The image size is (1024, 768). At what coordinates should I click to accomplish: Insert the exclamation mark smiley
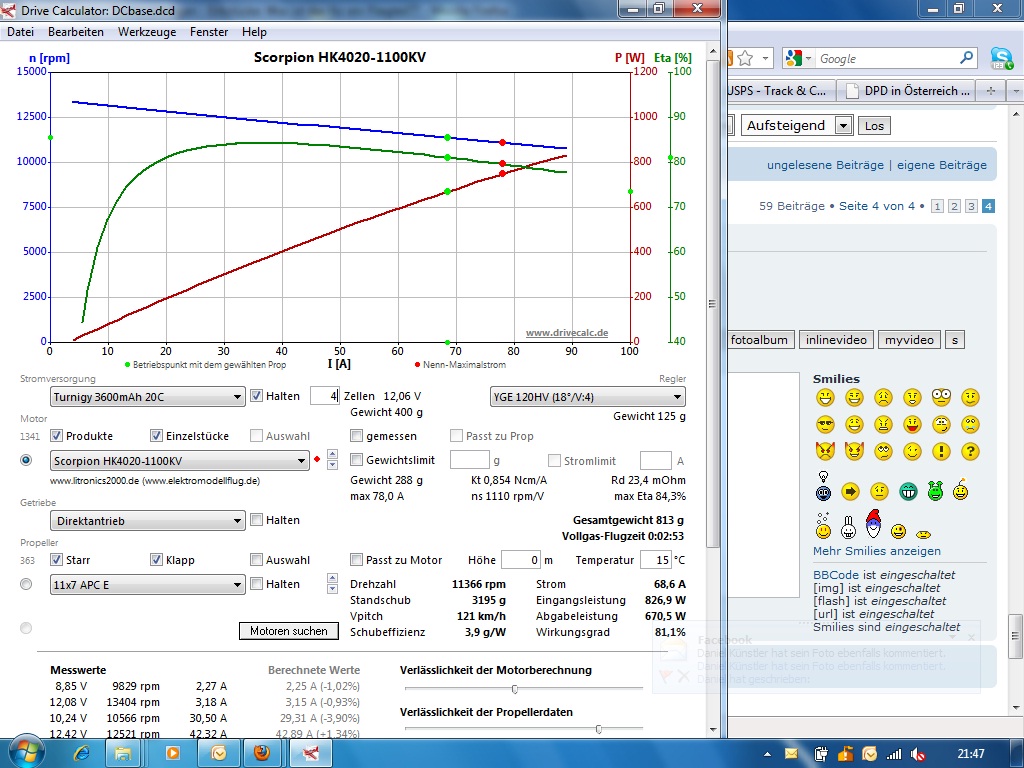941,451
